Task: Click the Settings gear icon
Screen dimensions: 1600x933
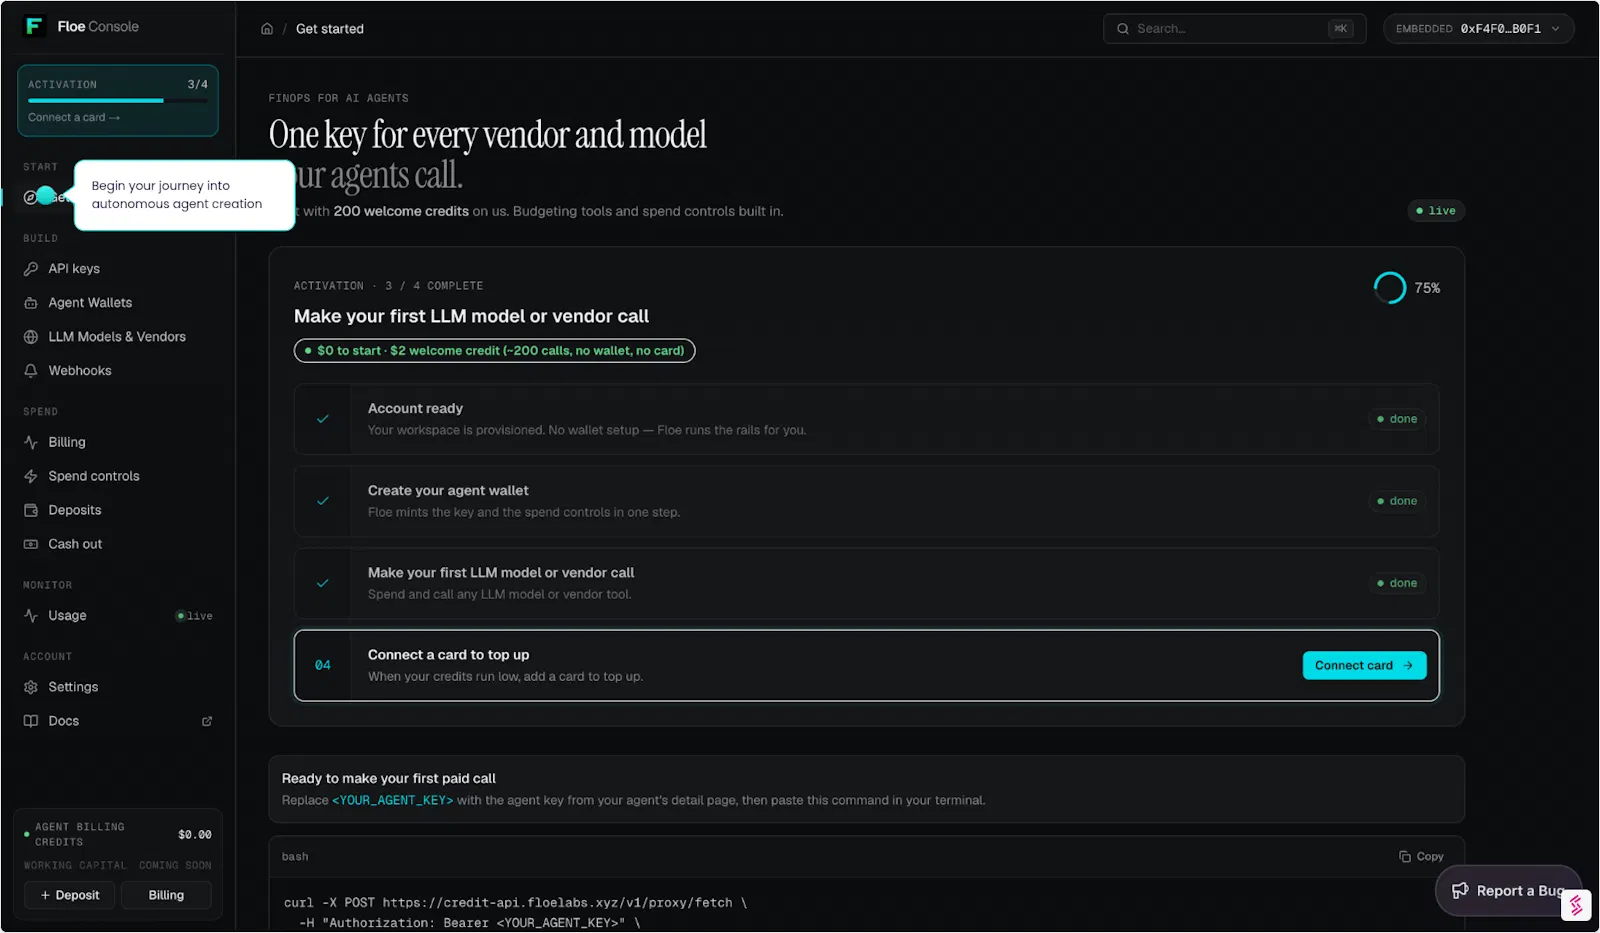Action: 31,687
